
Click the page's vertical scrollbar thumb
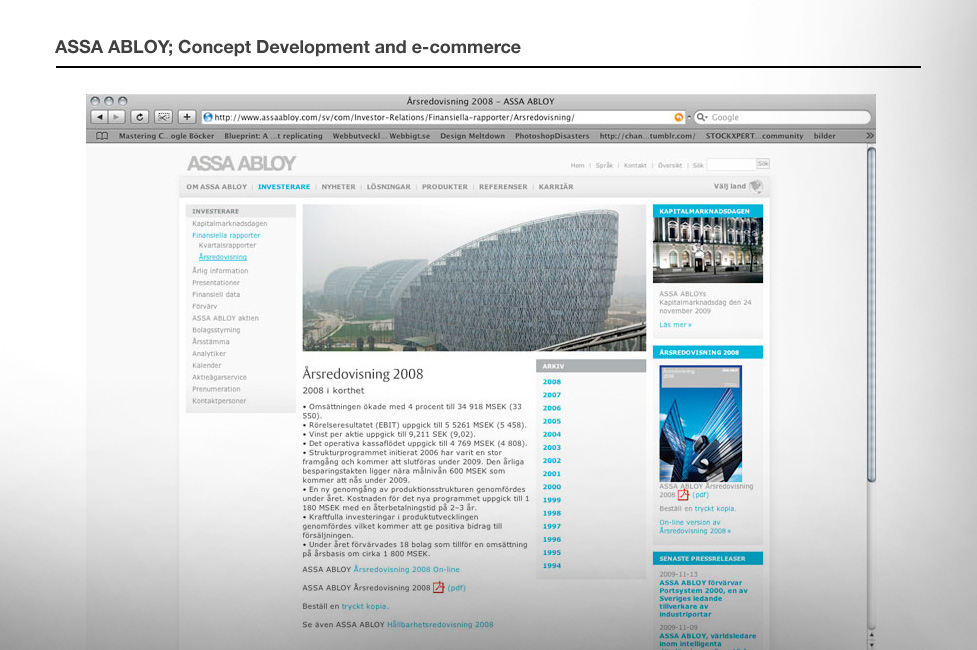coord(871,315)
